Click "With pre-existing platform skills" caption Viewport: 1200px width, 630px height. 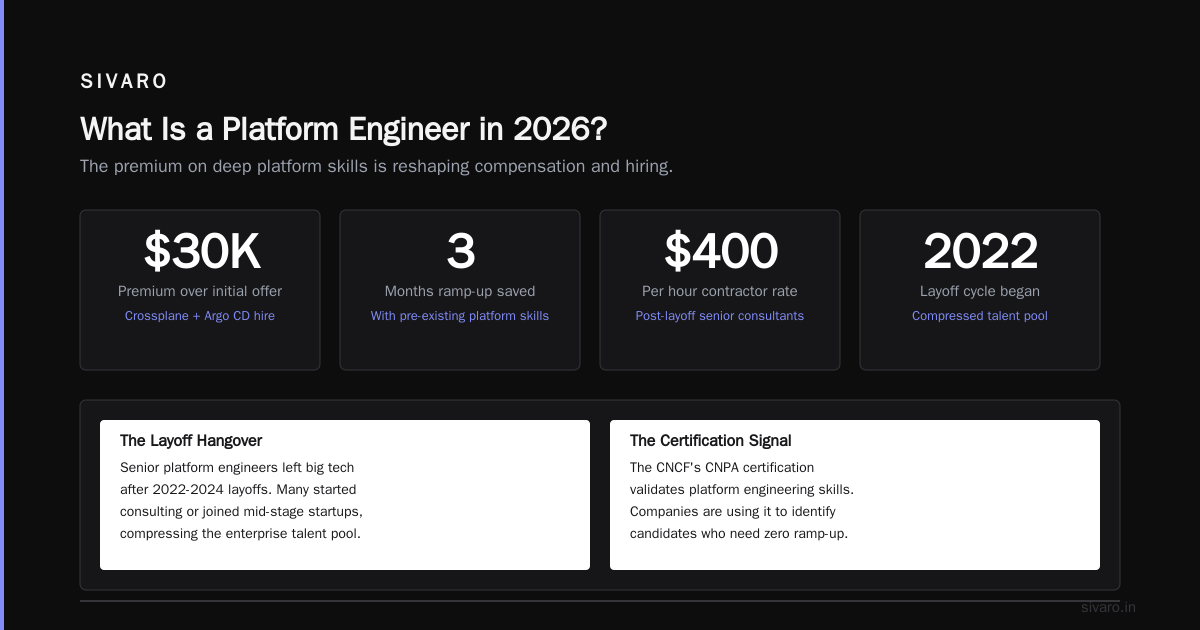[x=460, y=316]
